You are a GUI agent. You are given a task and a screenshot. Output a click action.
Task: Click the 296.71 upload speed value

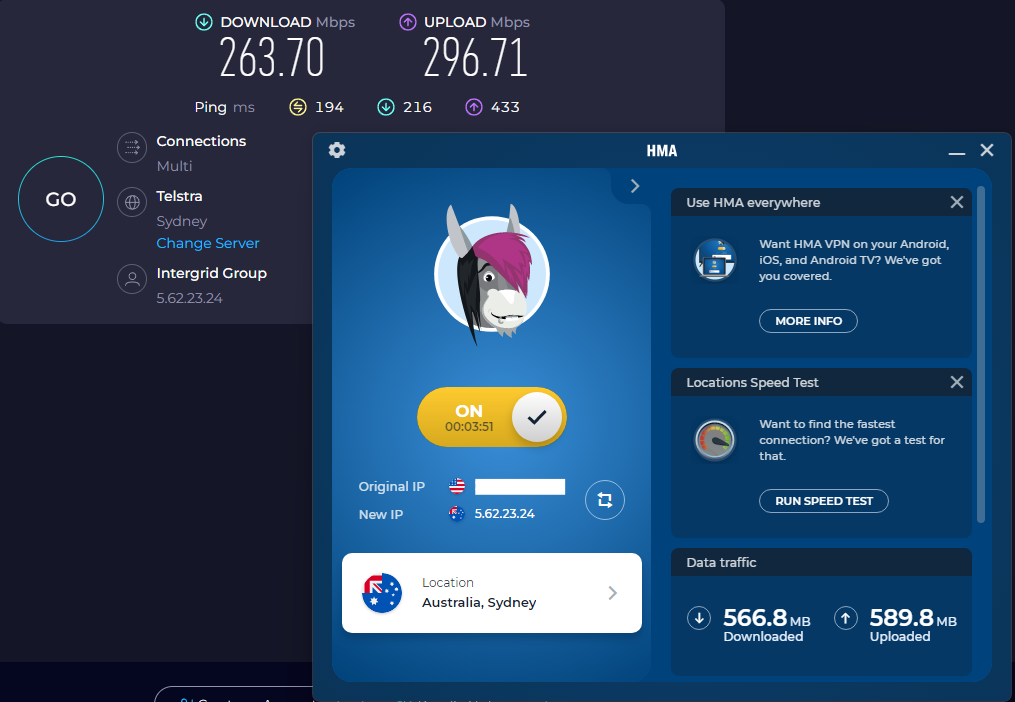click(476, 58)
